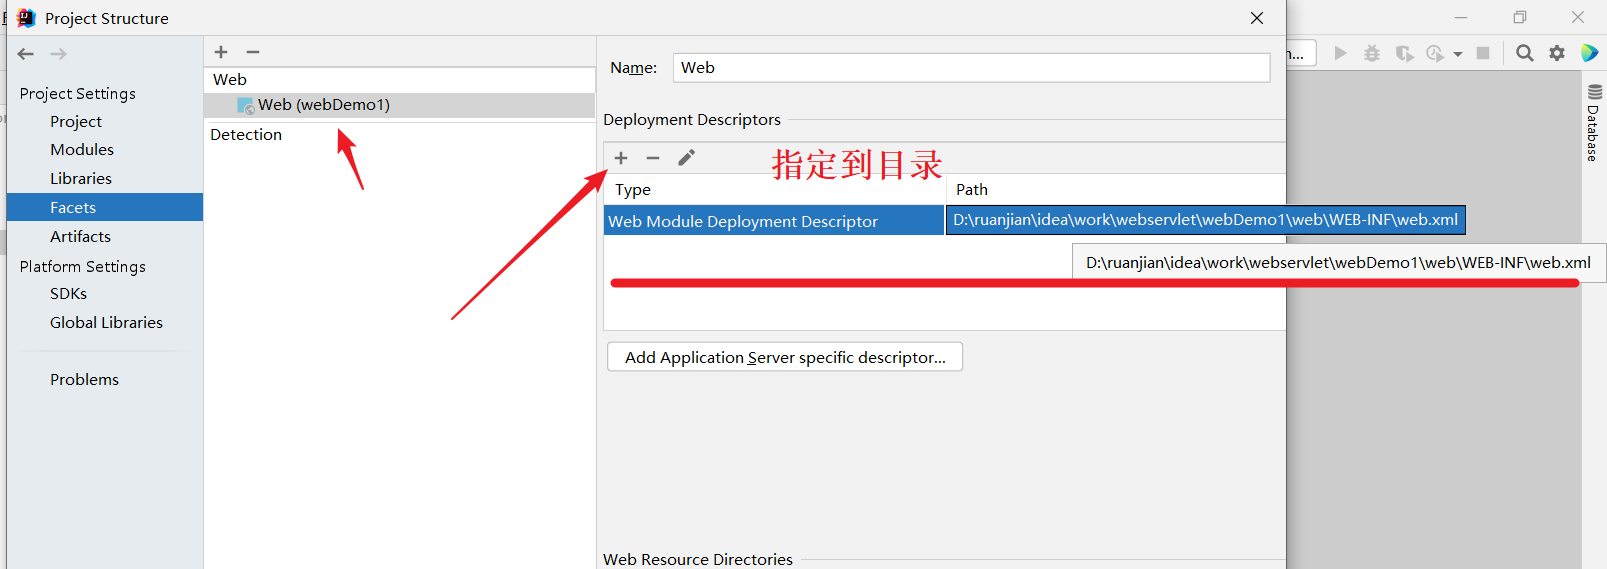Open the profiler options dropdown arrow

click(1458, 54)
